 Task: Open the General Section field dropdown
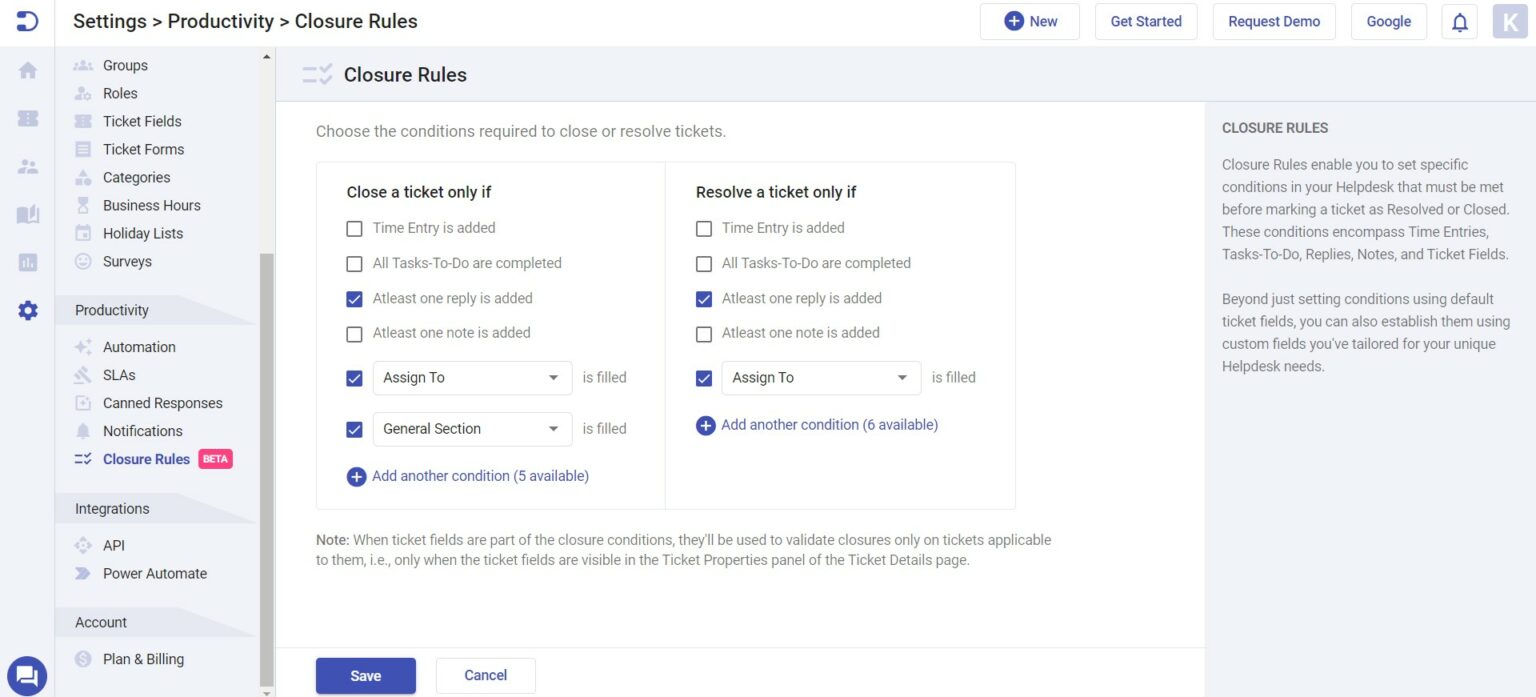click(472, 429)
